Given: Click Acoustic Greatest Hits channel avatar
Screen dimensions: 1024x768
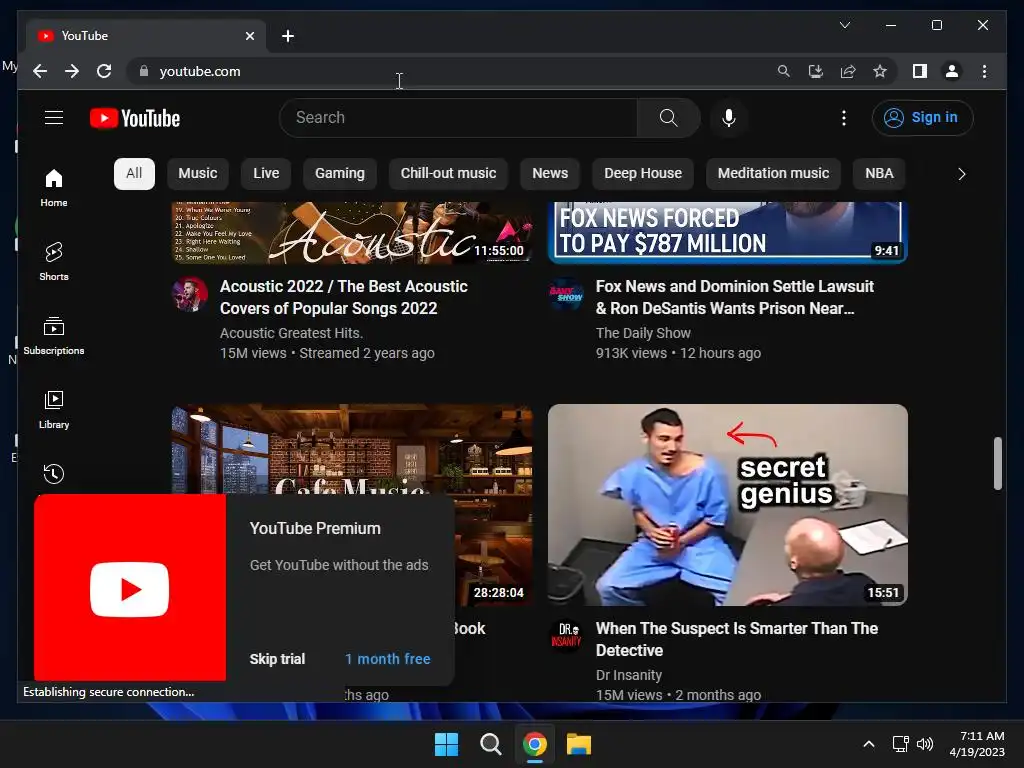Looking at the screenshot, I should [x=189, y=294].
